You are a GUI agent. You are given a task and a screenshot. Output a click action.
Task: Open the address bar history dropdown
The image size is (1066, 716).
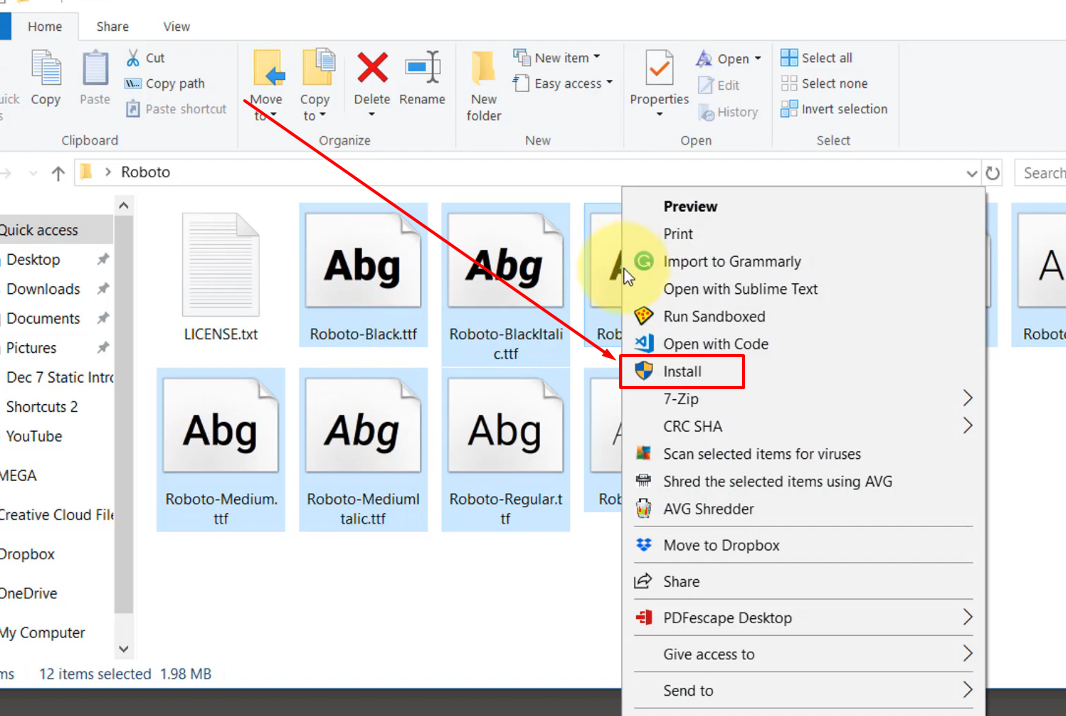click(972, 173)
